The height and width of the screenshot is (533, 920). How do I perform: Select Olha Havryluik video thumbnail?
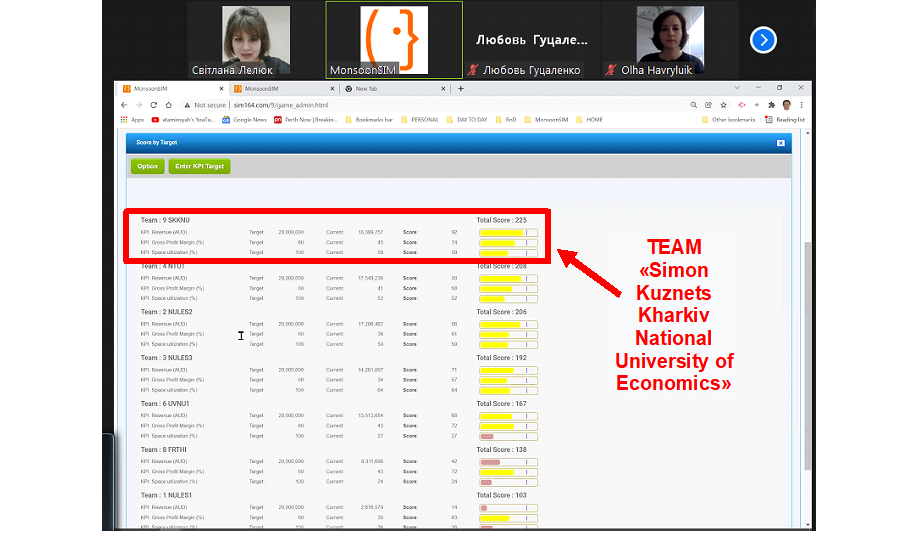point(670,40)
